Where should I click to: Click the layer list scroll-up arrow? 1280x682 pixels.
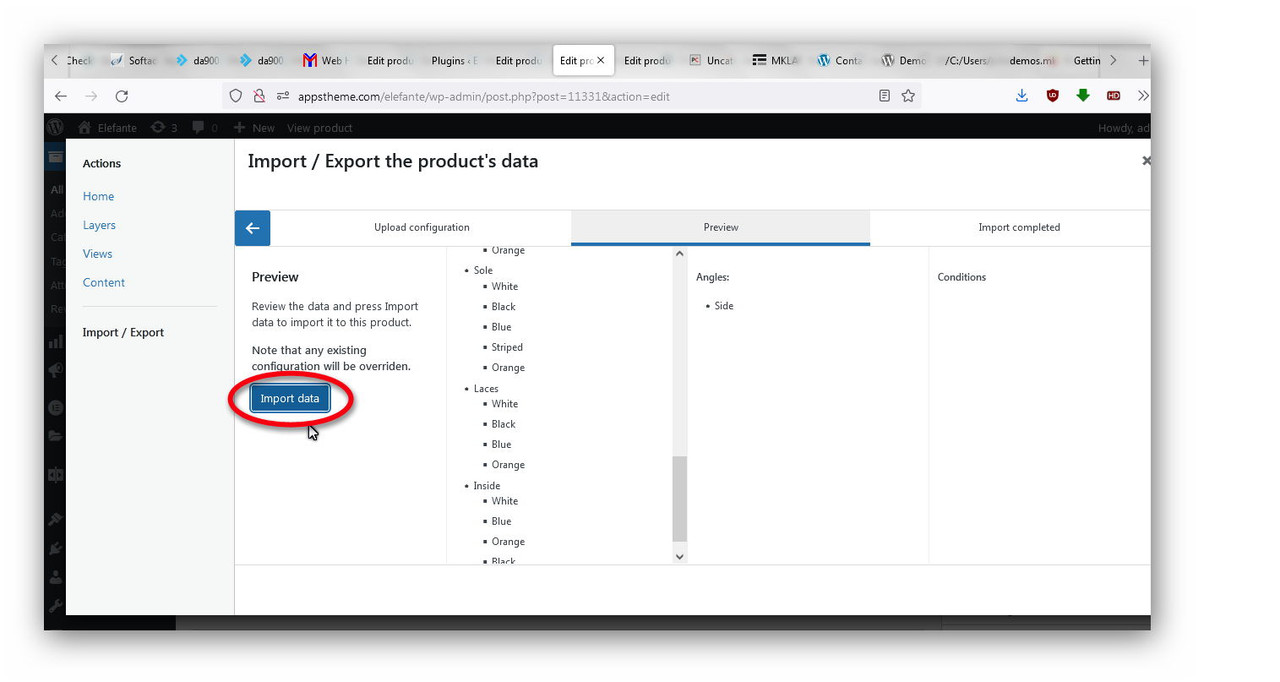point(679,254)
